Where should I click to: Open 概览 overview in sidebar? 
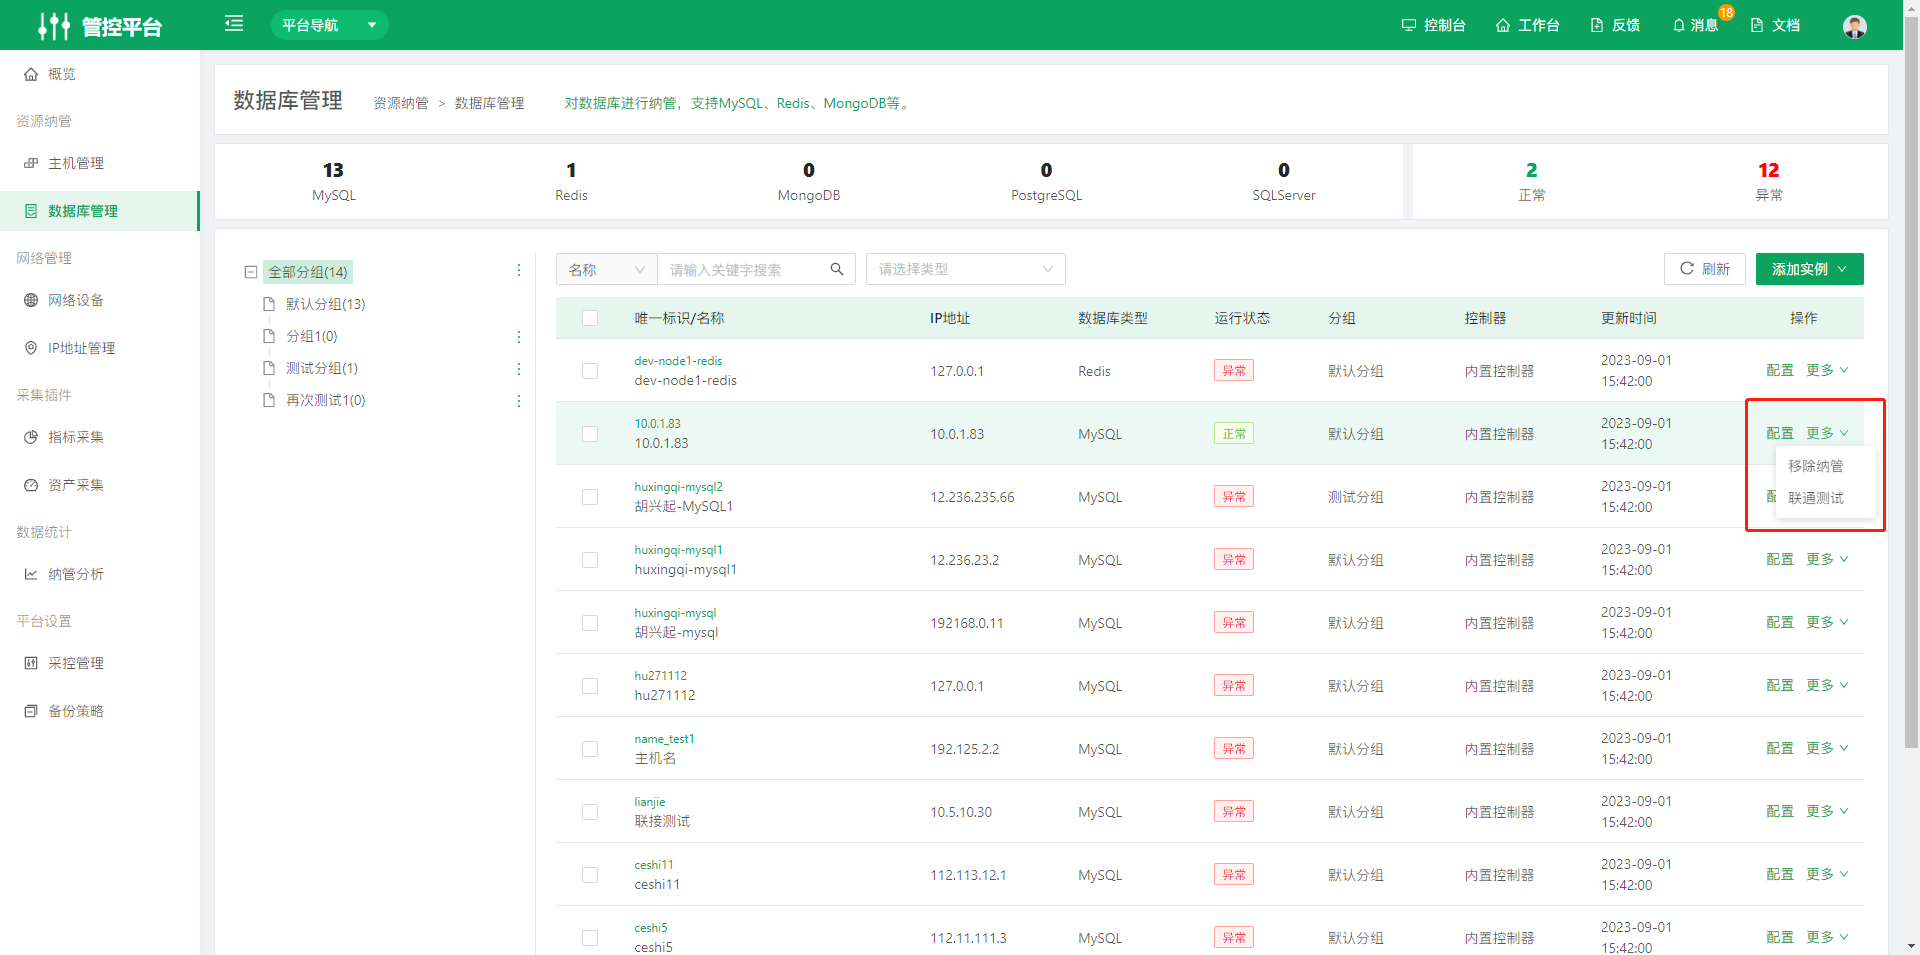pyautogui.click(x=100, y=74)
